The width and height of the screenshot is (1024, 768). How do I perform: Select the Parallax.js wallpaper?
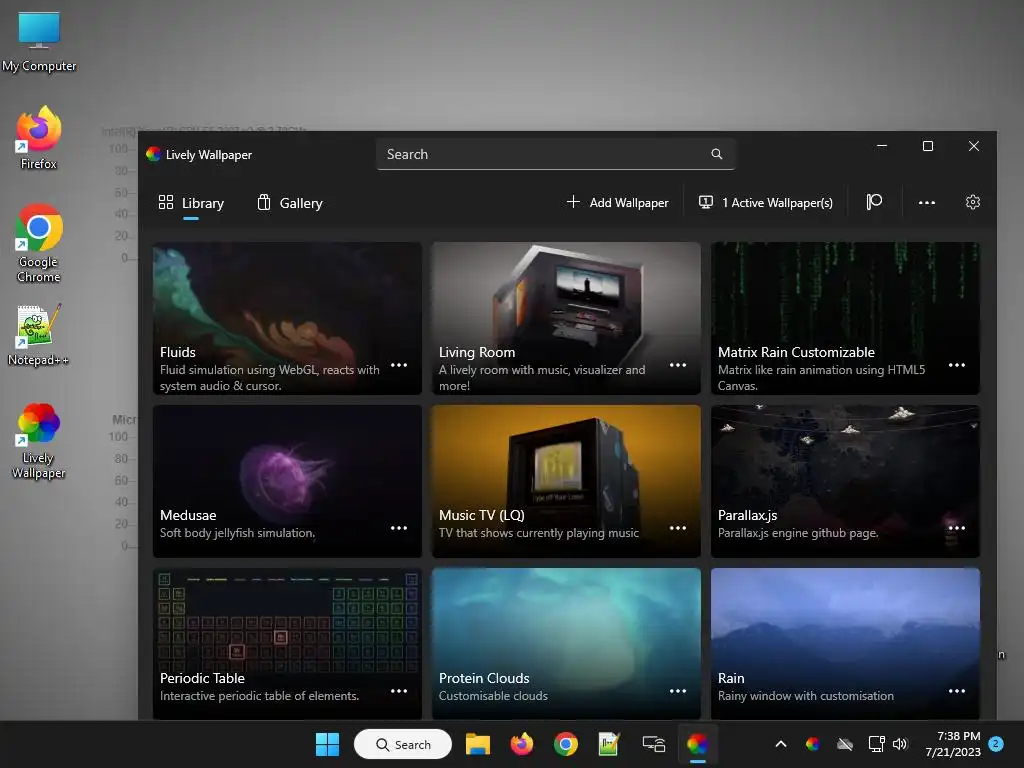(845, 481)
